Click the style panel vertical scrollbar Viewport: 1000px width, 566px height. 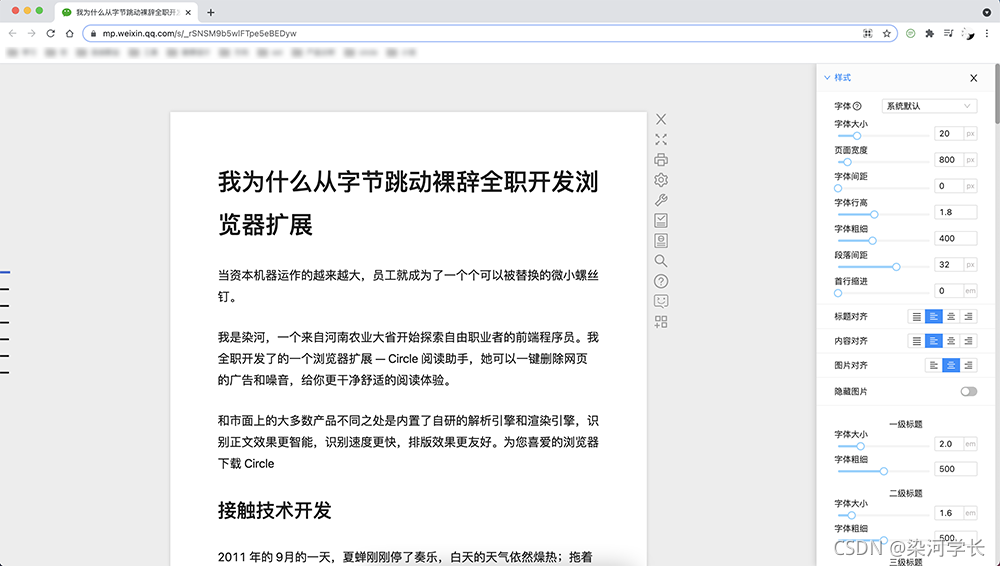997,94
